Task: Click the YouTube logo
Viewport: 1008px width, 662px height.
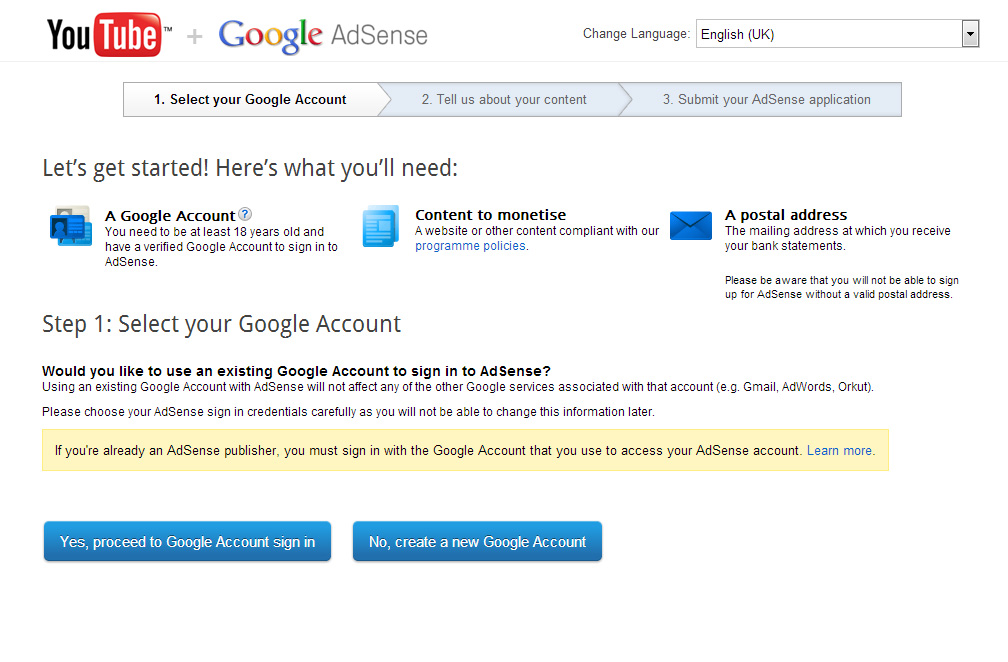Action: pyautogui.click(x=109, y=35)
